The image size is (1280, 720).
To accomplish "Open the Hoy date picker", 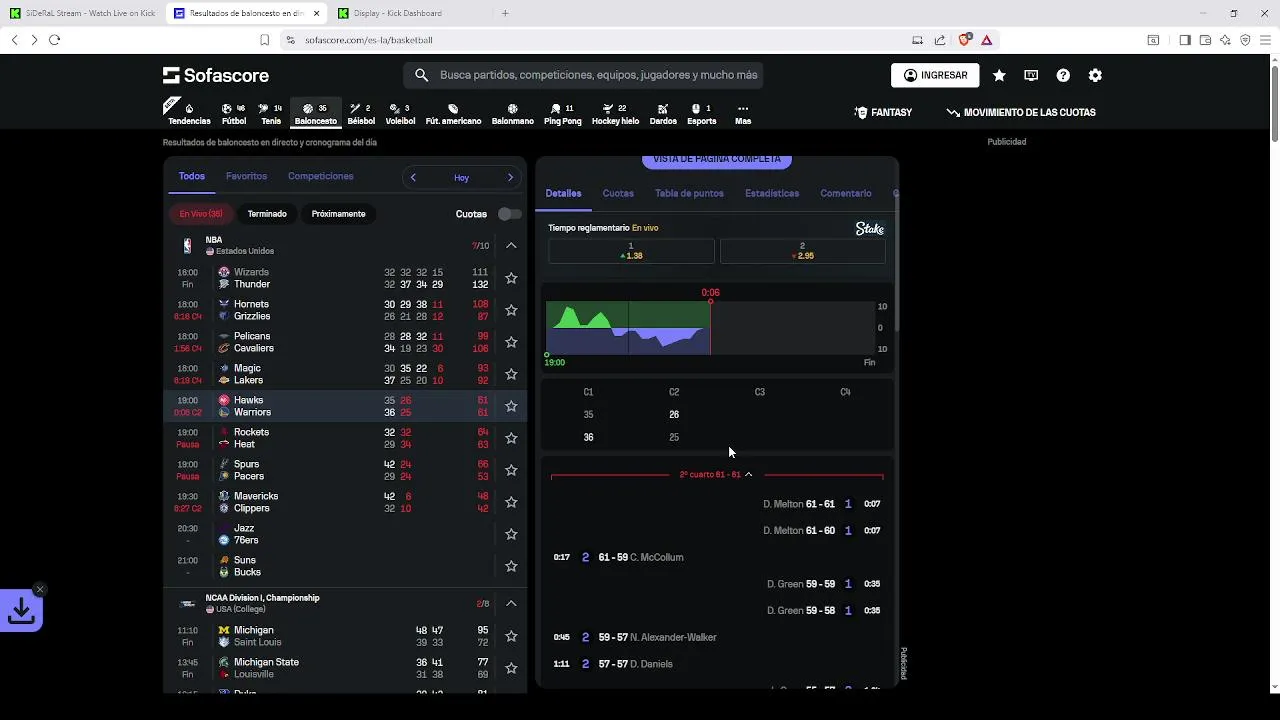I will click(461, 177).
